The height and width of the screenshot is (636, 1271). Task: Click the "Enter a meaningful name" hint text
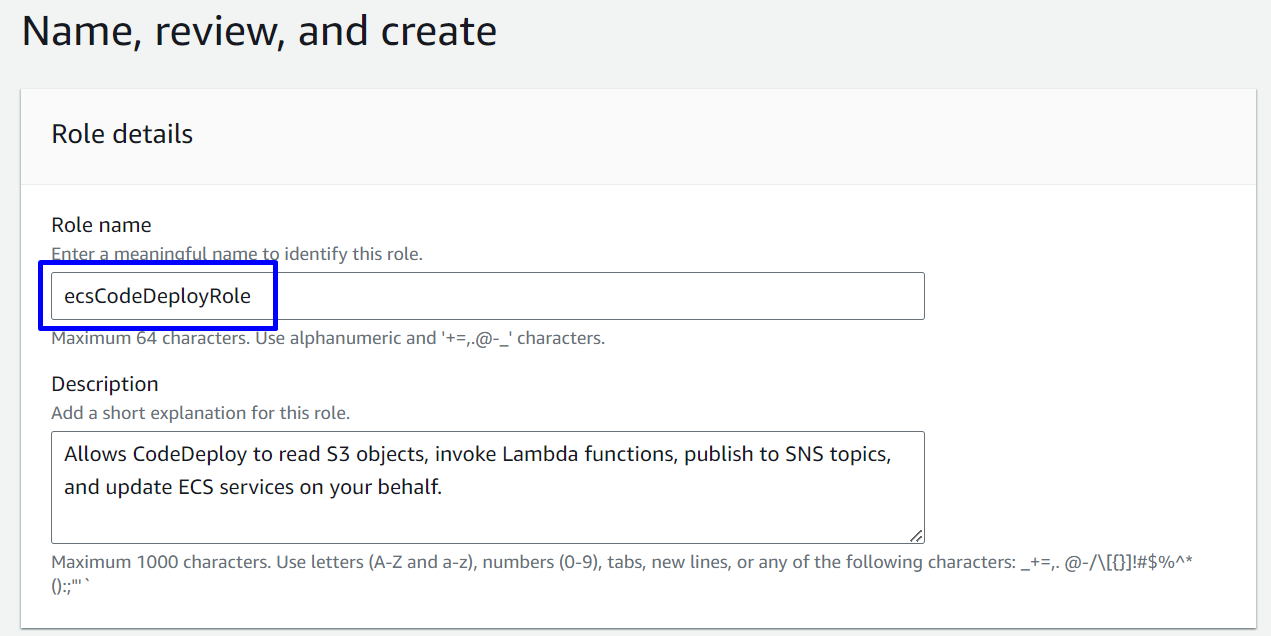coord(237,254)
